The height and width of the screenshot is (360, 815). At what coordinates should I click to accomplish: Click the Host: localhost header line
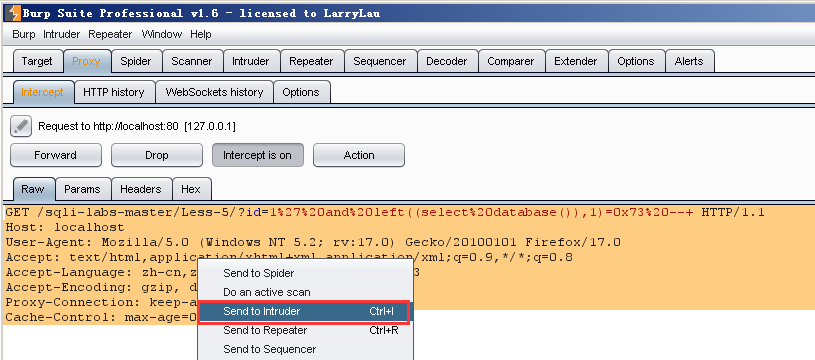point(65,228)
